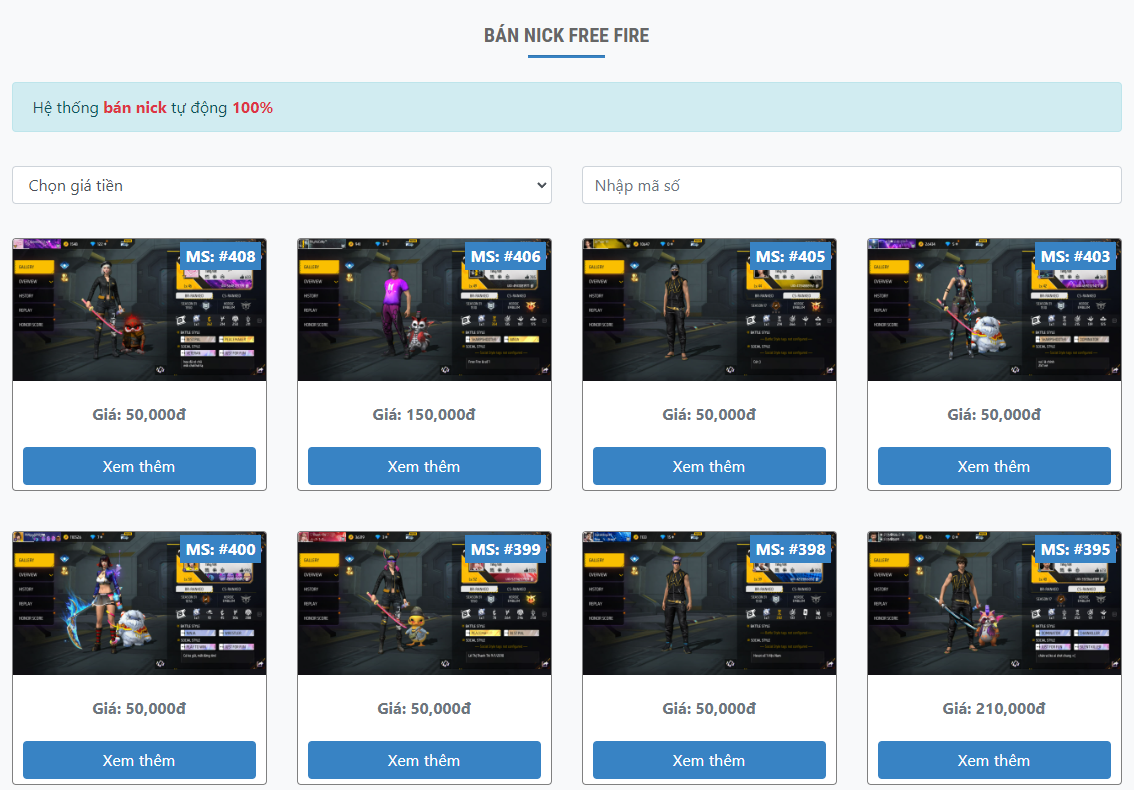Viewport: 1134px width, 790px height.
Task: Click 'Xem thêm' under account #399
Action: pyautogui.click(x=425, y=760)
